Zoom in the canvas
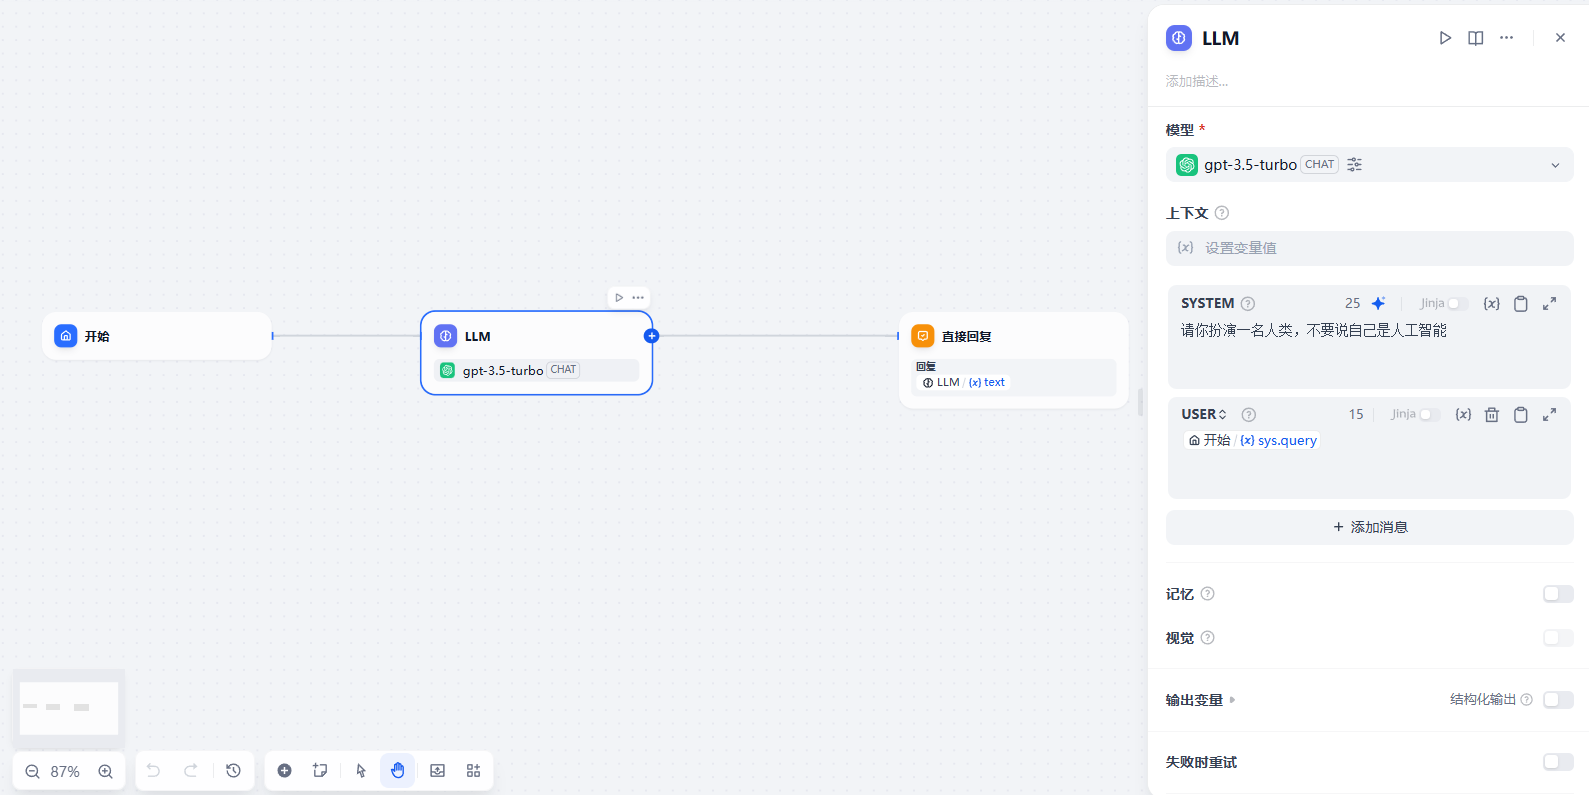The width and height of the screenshot is (1589, 795). (x=105, y=771)
